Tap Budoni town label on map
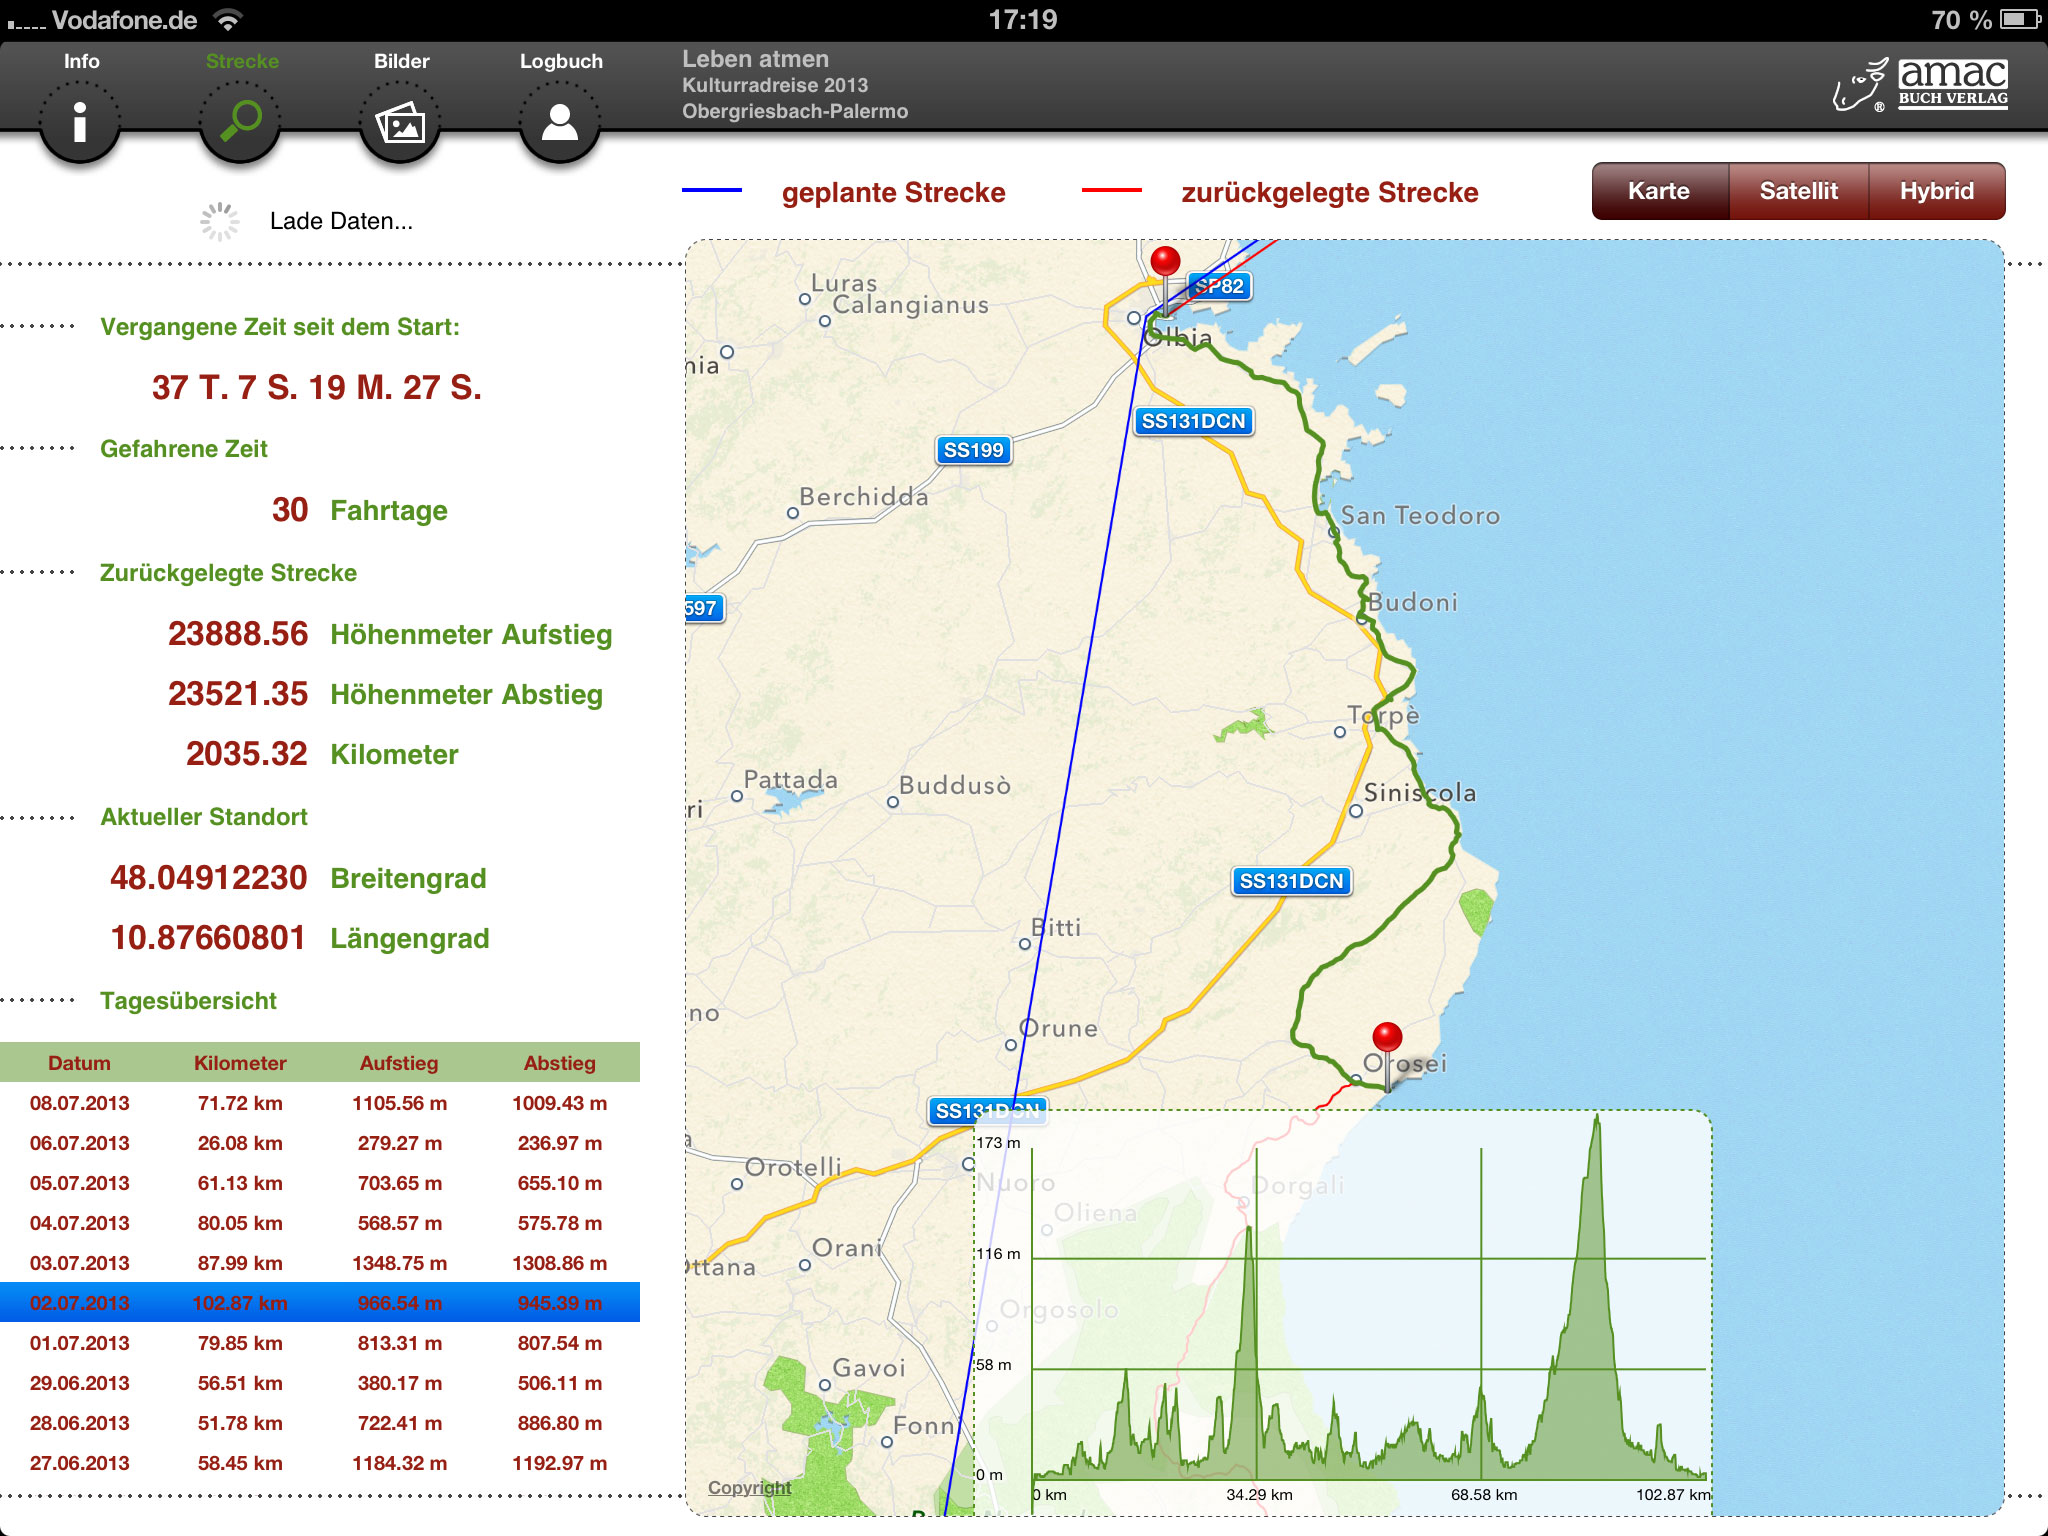 click(x=1413, y=603)
